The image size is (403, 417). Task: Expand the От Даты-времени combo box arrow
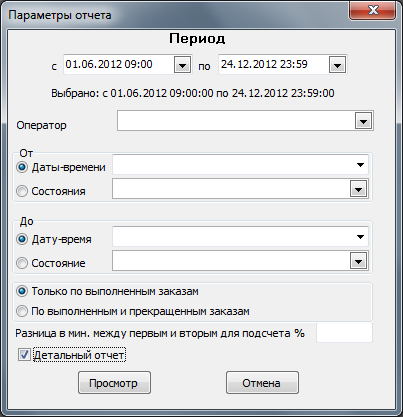pyautogui.click(x=360, y=165)
